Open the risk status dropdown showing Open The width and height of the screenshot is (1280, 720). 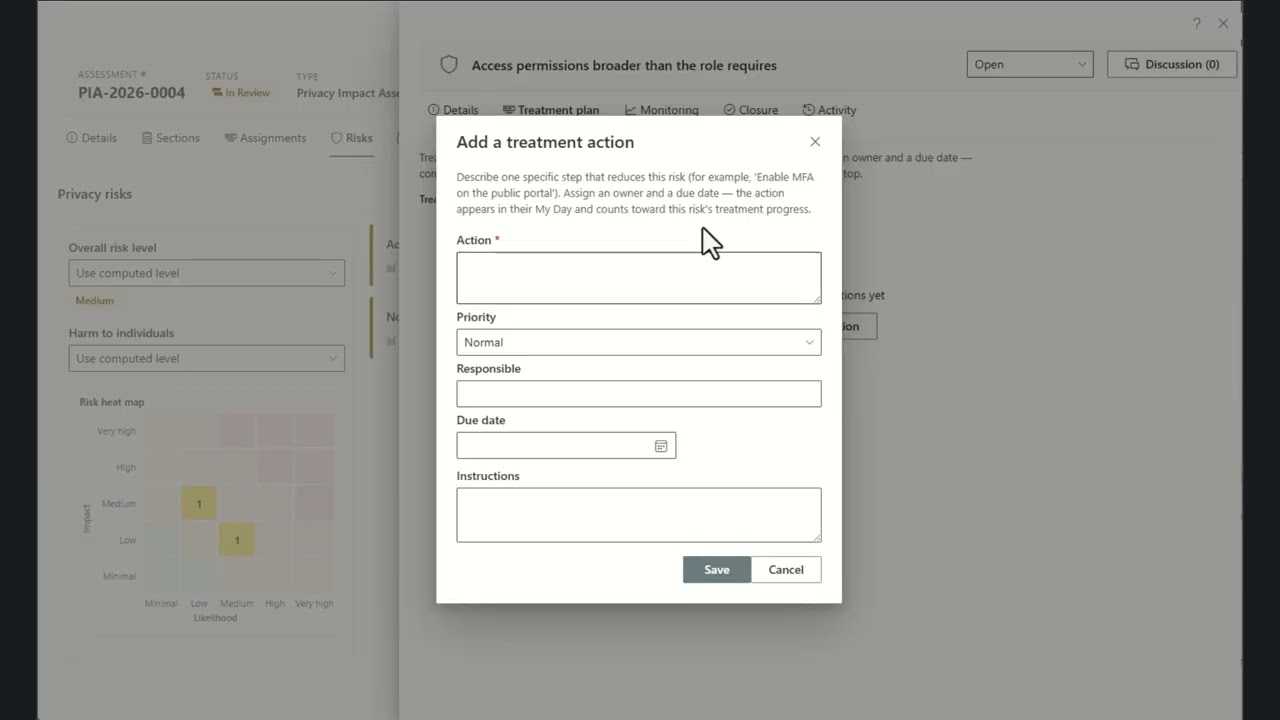pos(1029,64)
